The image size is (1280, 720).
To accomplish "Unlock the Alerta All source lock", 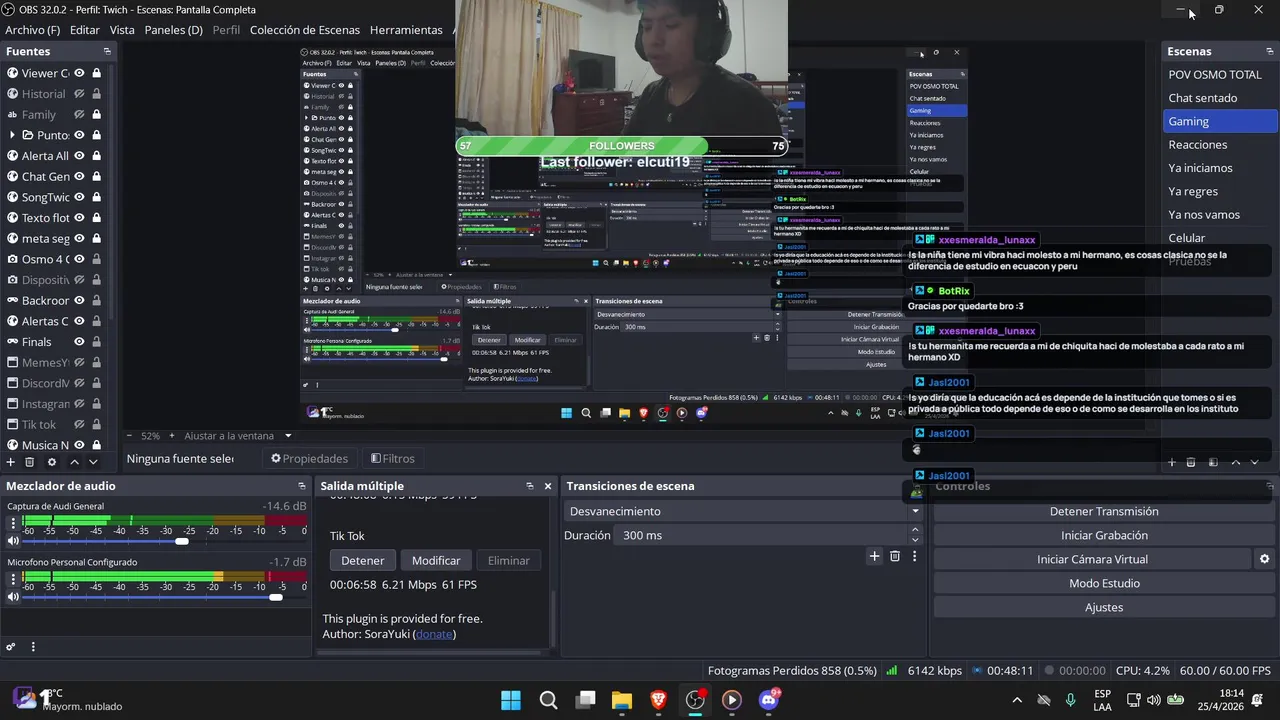I will pyautogui.click(x=96, y=156).
